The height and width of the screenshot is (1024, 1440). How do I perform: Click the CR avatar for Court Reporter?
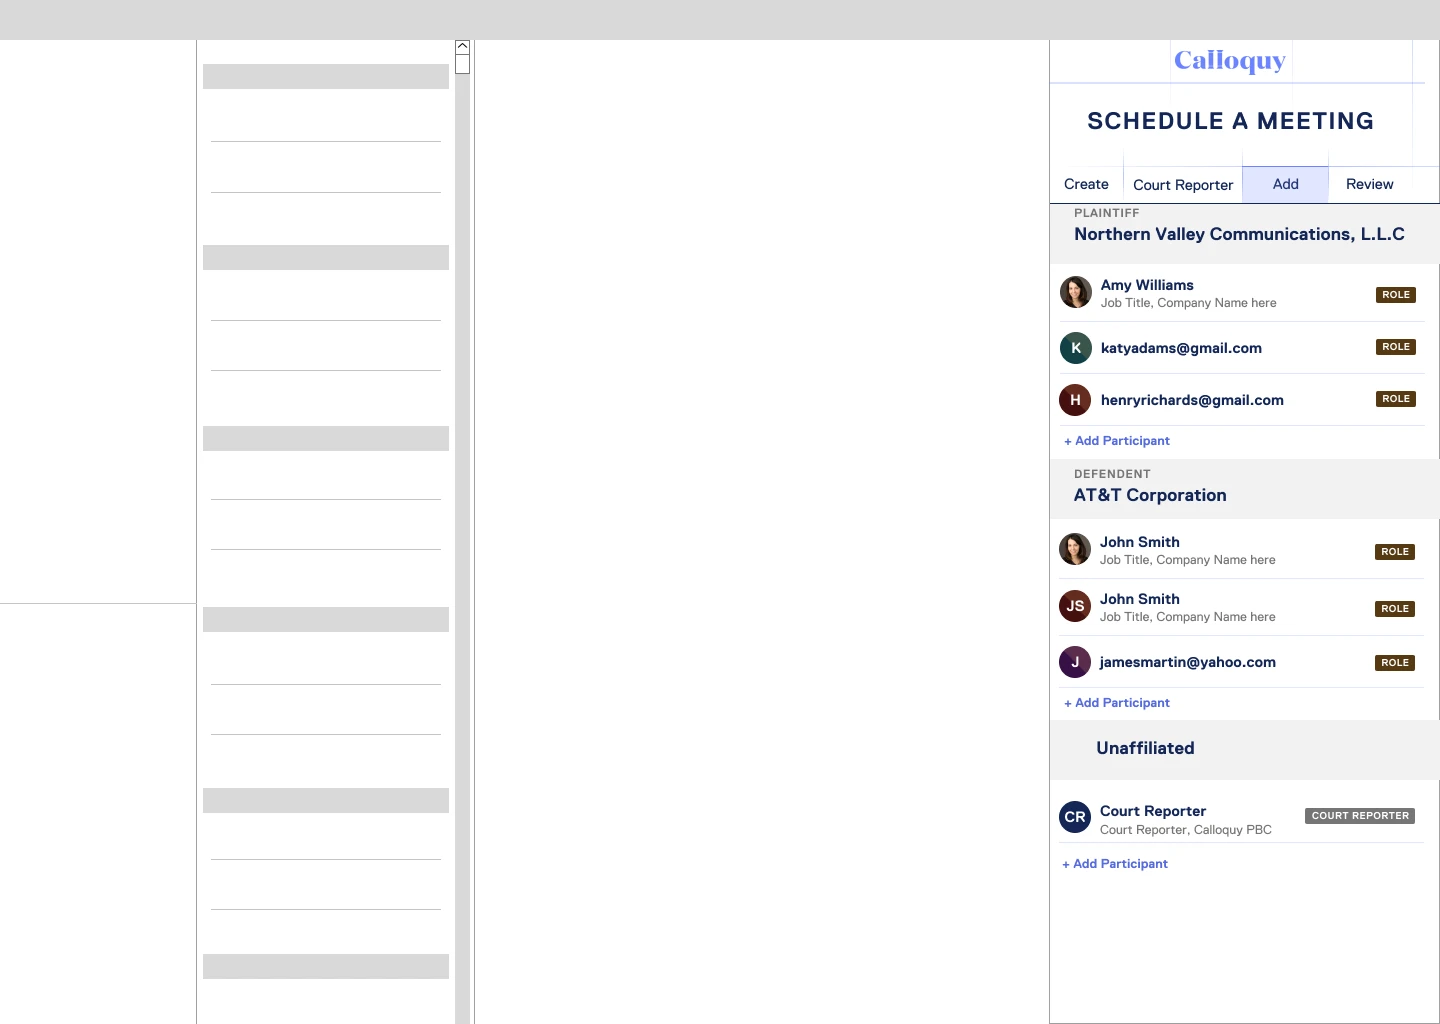point(1075,817)
